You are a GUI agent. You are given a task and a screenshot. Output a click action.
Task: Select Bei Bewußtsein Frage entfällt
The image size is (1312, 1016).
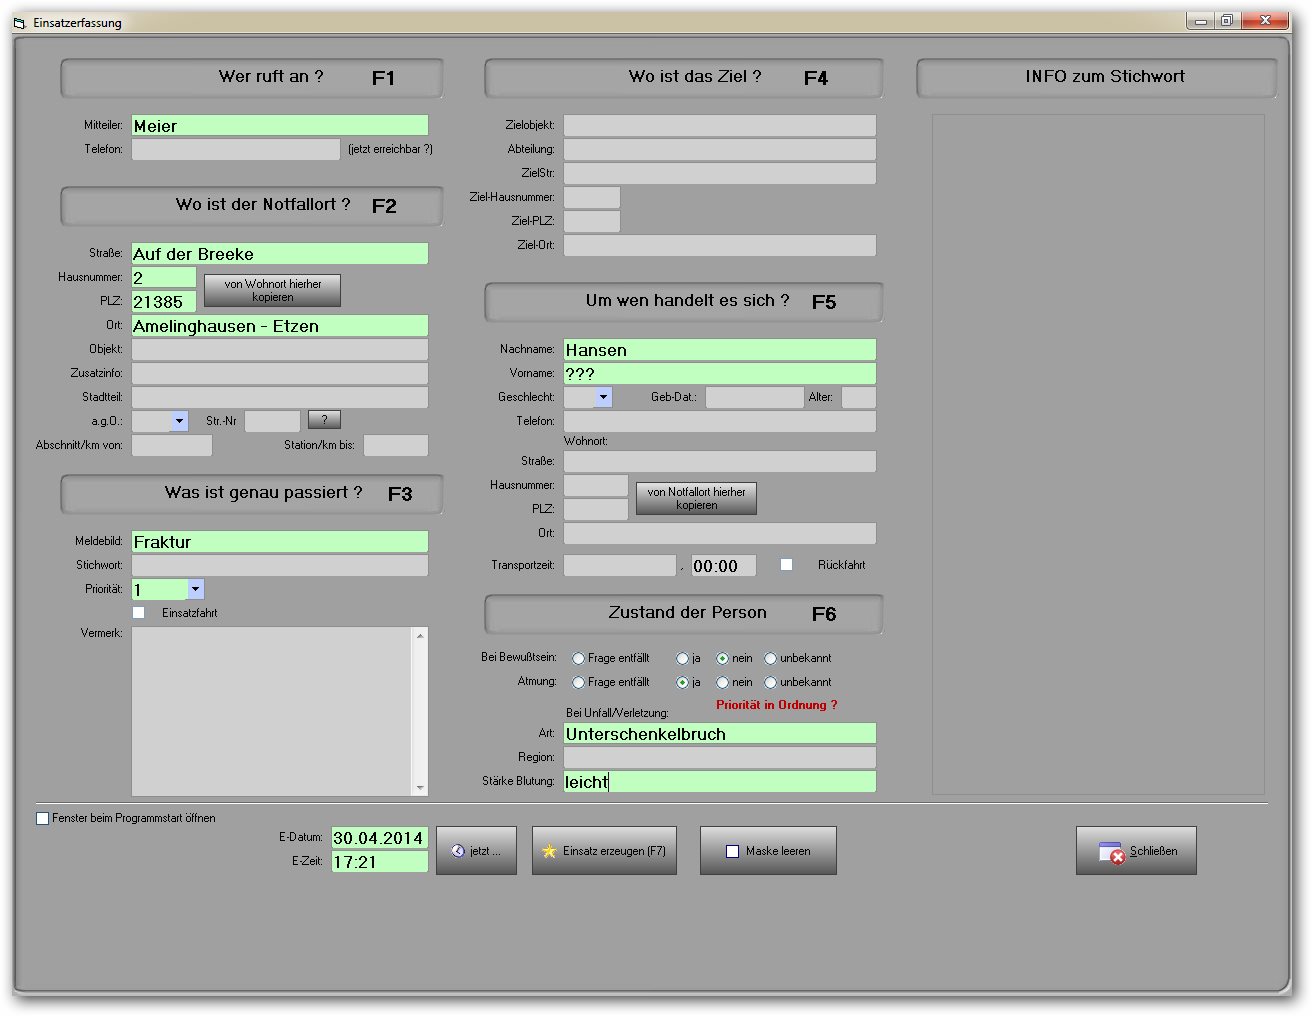tap(578, 658)
